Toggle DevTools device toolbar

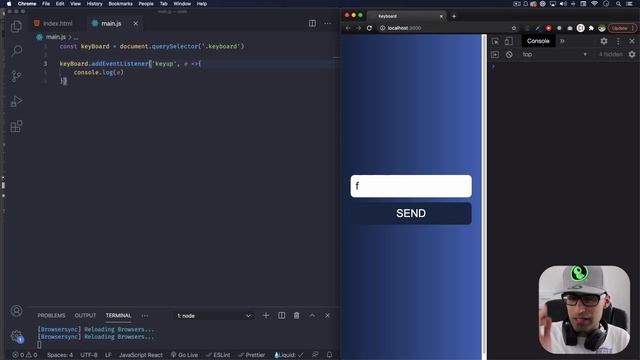pyautogui.click(x=509, y=41)
